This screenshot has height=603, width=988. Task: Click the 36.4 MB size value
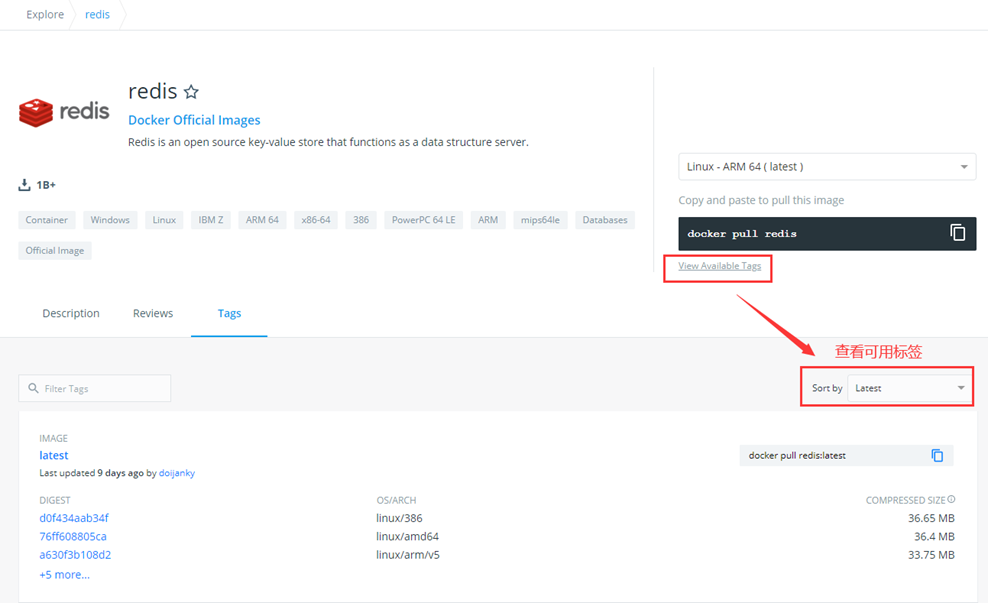pos(934,536)
